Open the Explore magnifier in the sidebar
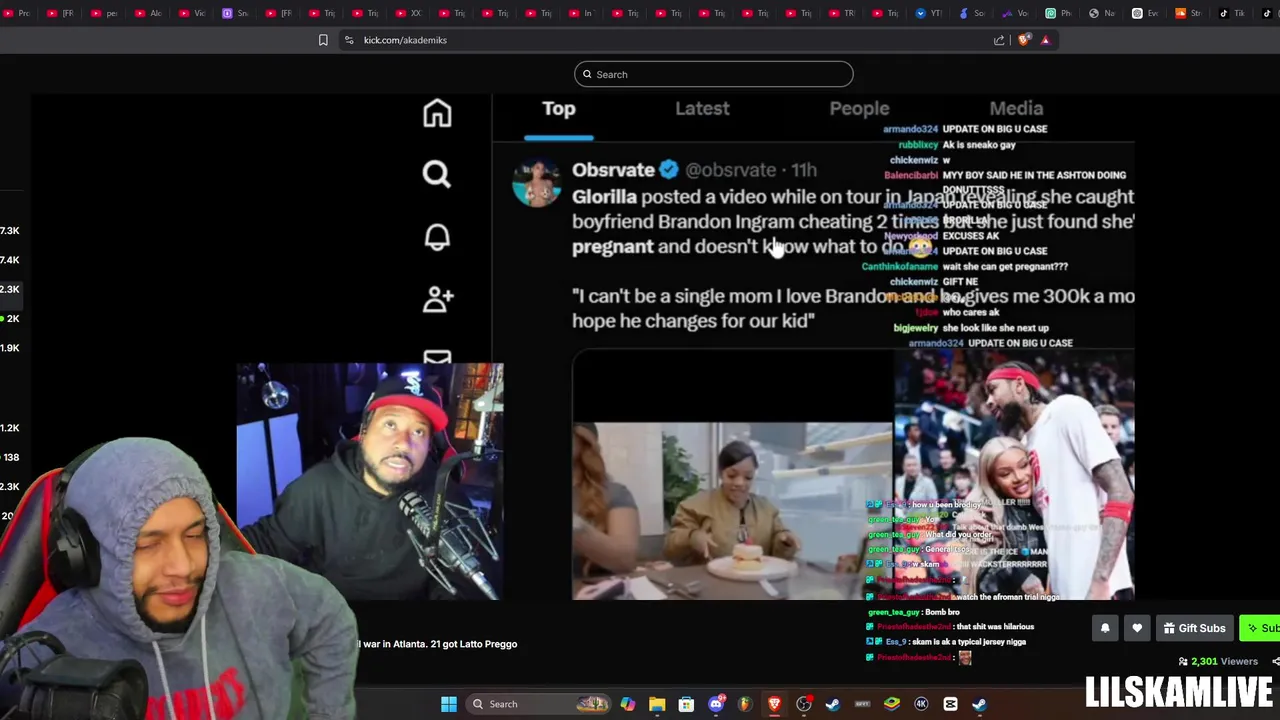The width and height of the screenshot is (1280, 720). pyautogui.click(x=437, y=174)
